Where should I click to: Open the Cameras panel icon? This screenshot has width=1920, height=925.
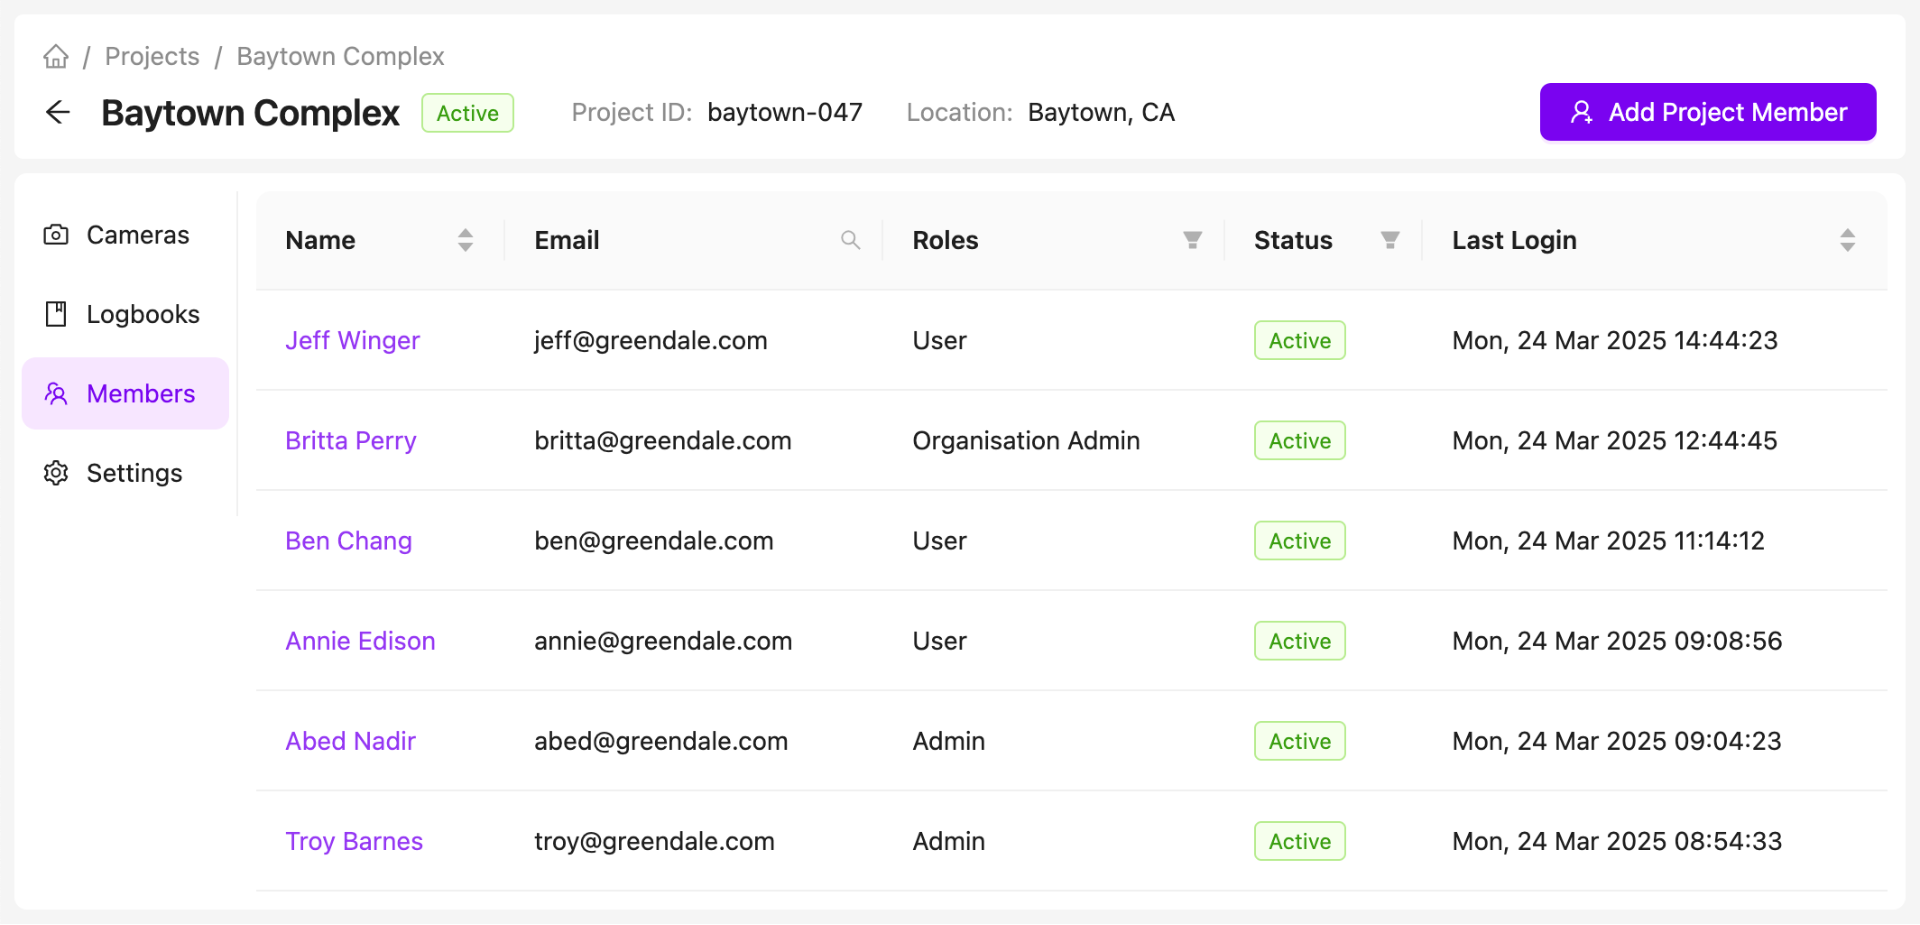56,234
